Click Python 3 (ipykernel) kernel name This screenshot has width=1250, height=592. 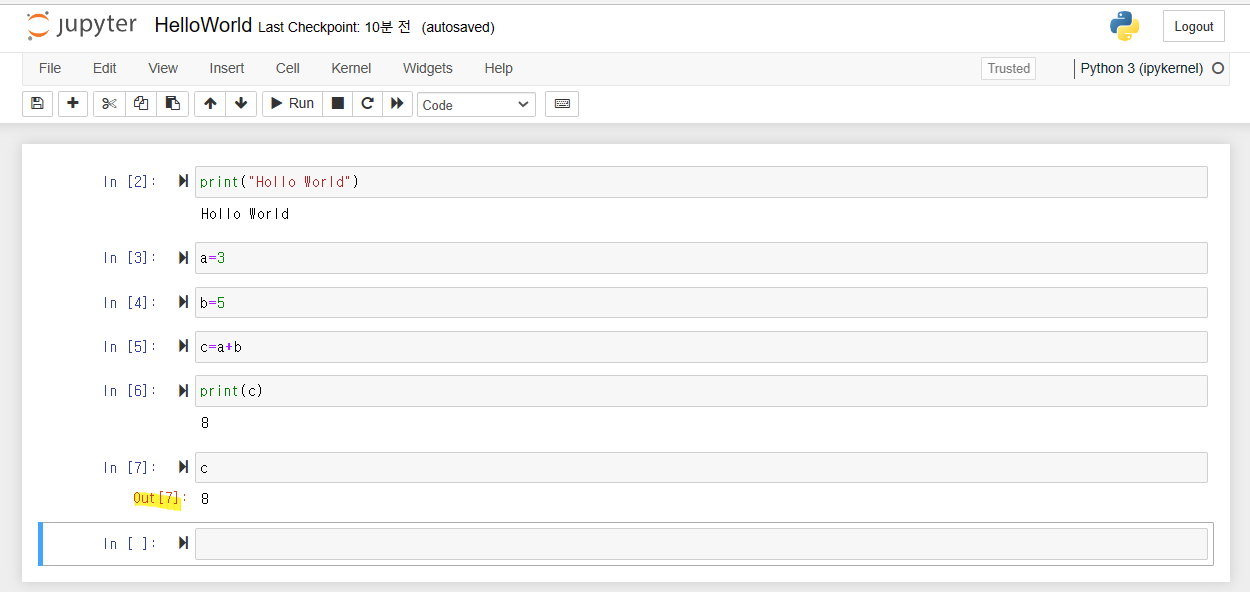tap(1142, 69)
